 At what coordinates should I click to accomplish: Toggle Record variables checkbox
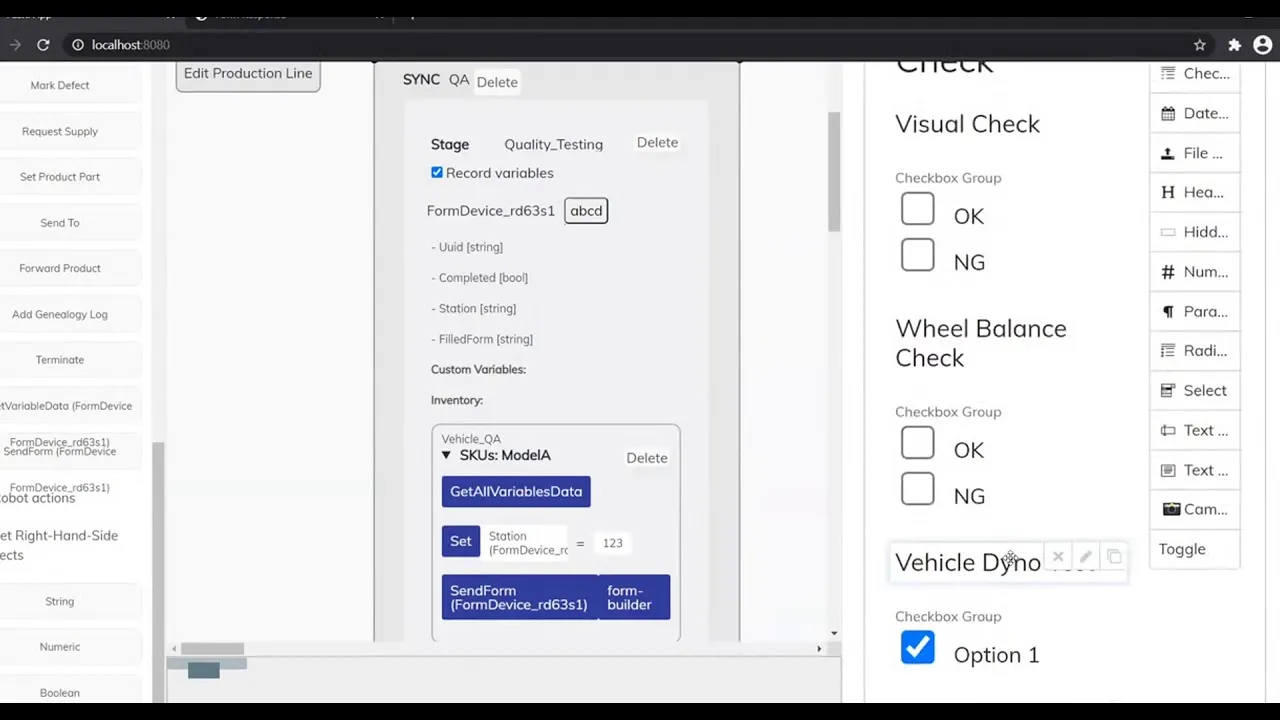pos(437,173)
